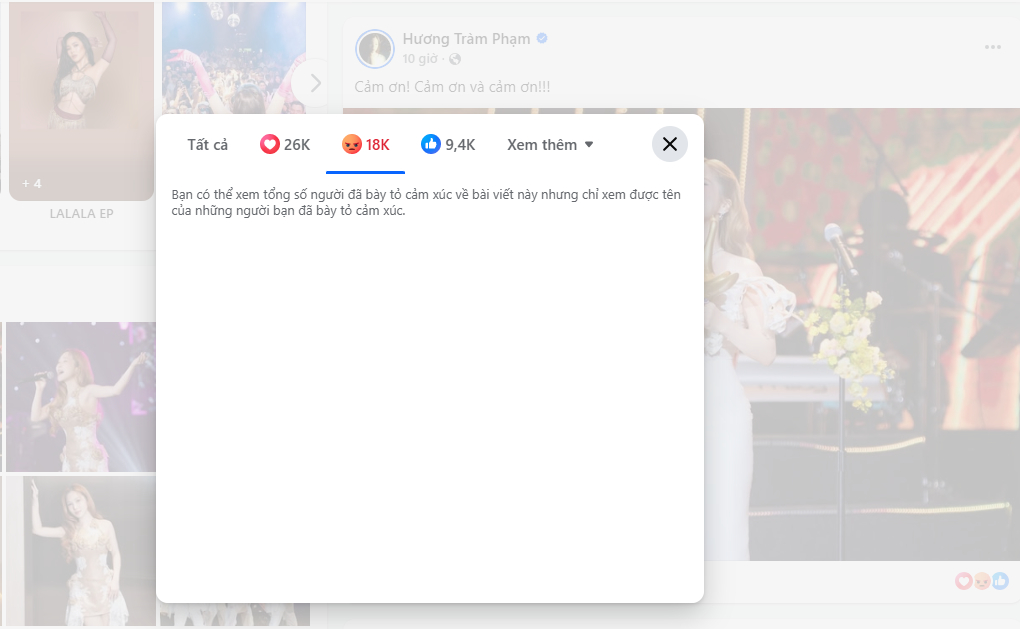Click the next-photo chevron arrow on the carousel

pyautogui.click(x=314, y=83)
